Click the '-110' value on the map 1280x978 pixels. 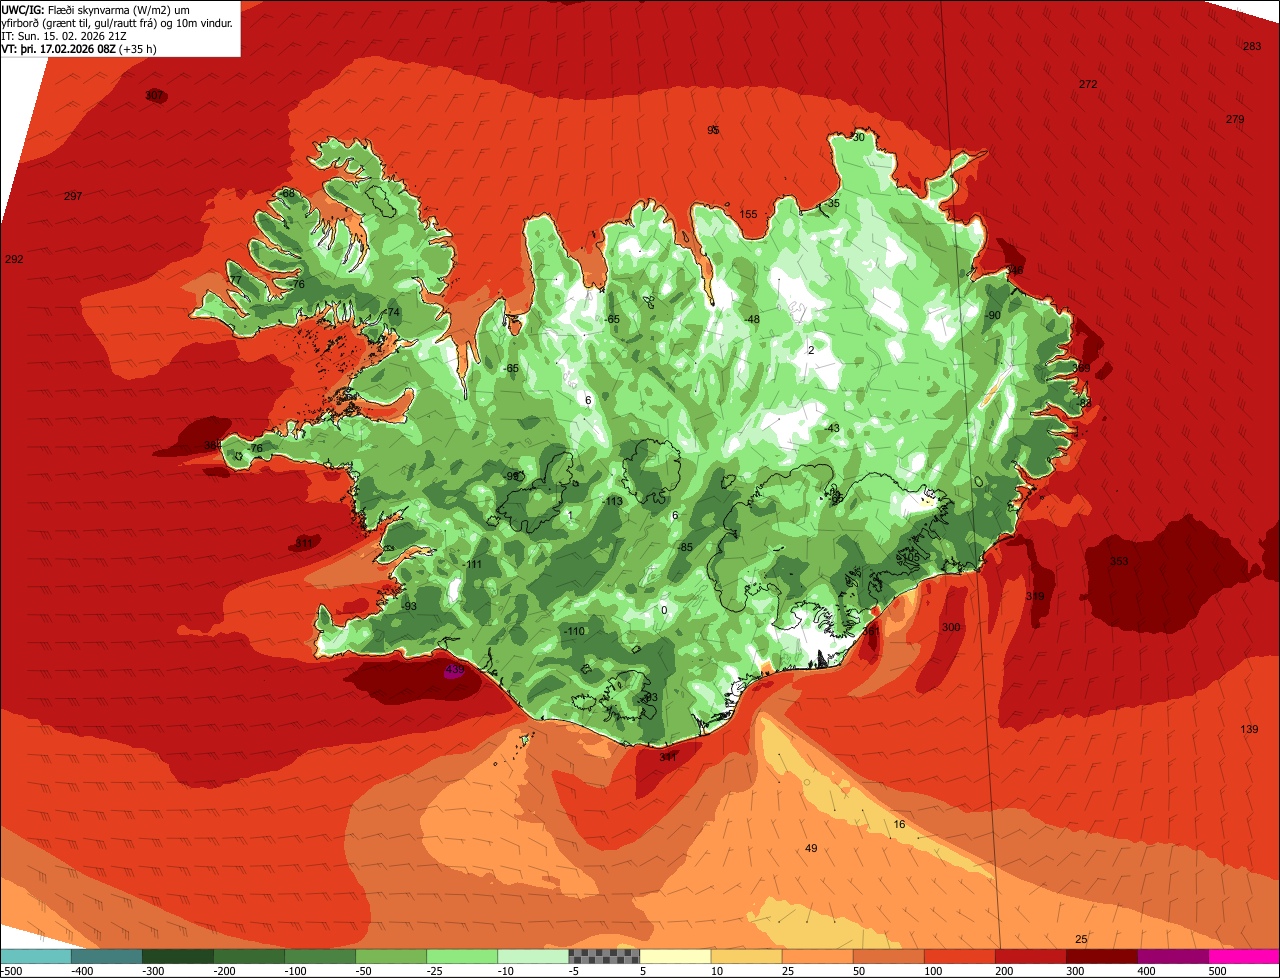tap(574, 631)
